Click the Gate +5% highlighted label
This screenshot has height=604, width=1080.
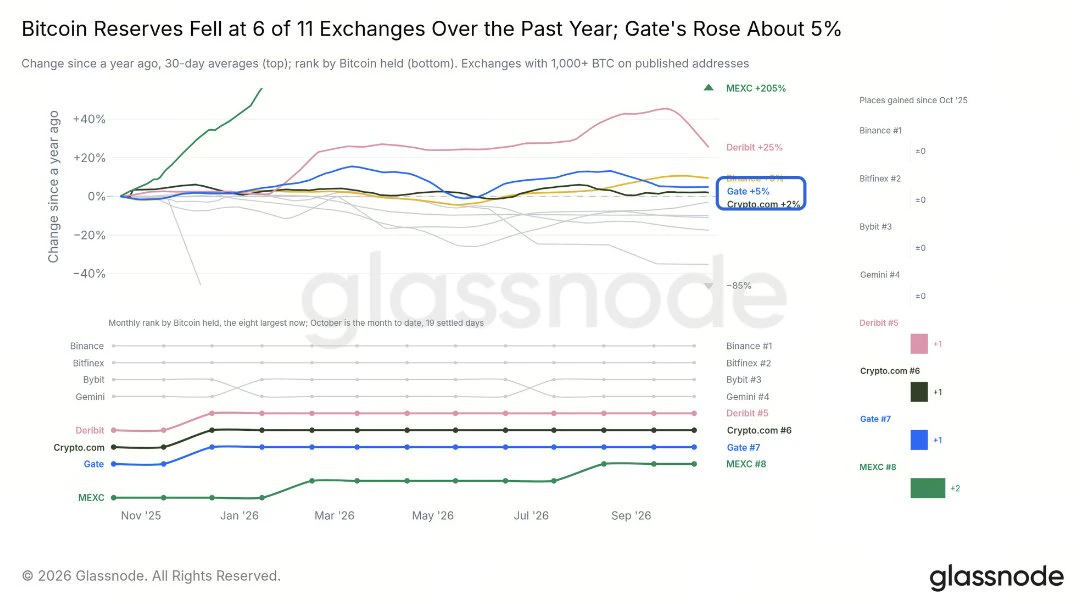coord(748,191)
